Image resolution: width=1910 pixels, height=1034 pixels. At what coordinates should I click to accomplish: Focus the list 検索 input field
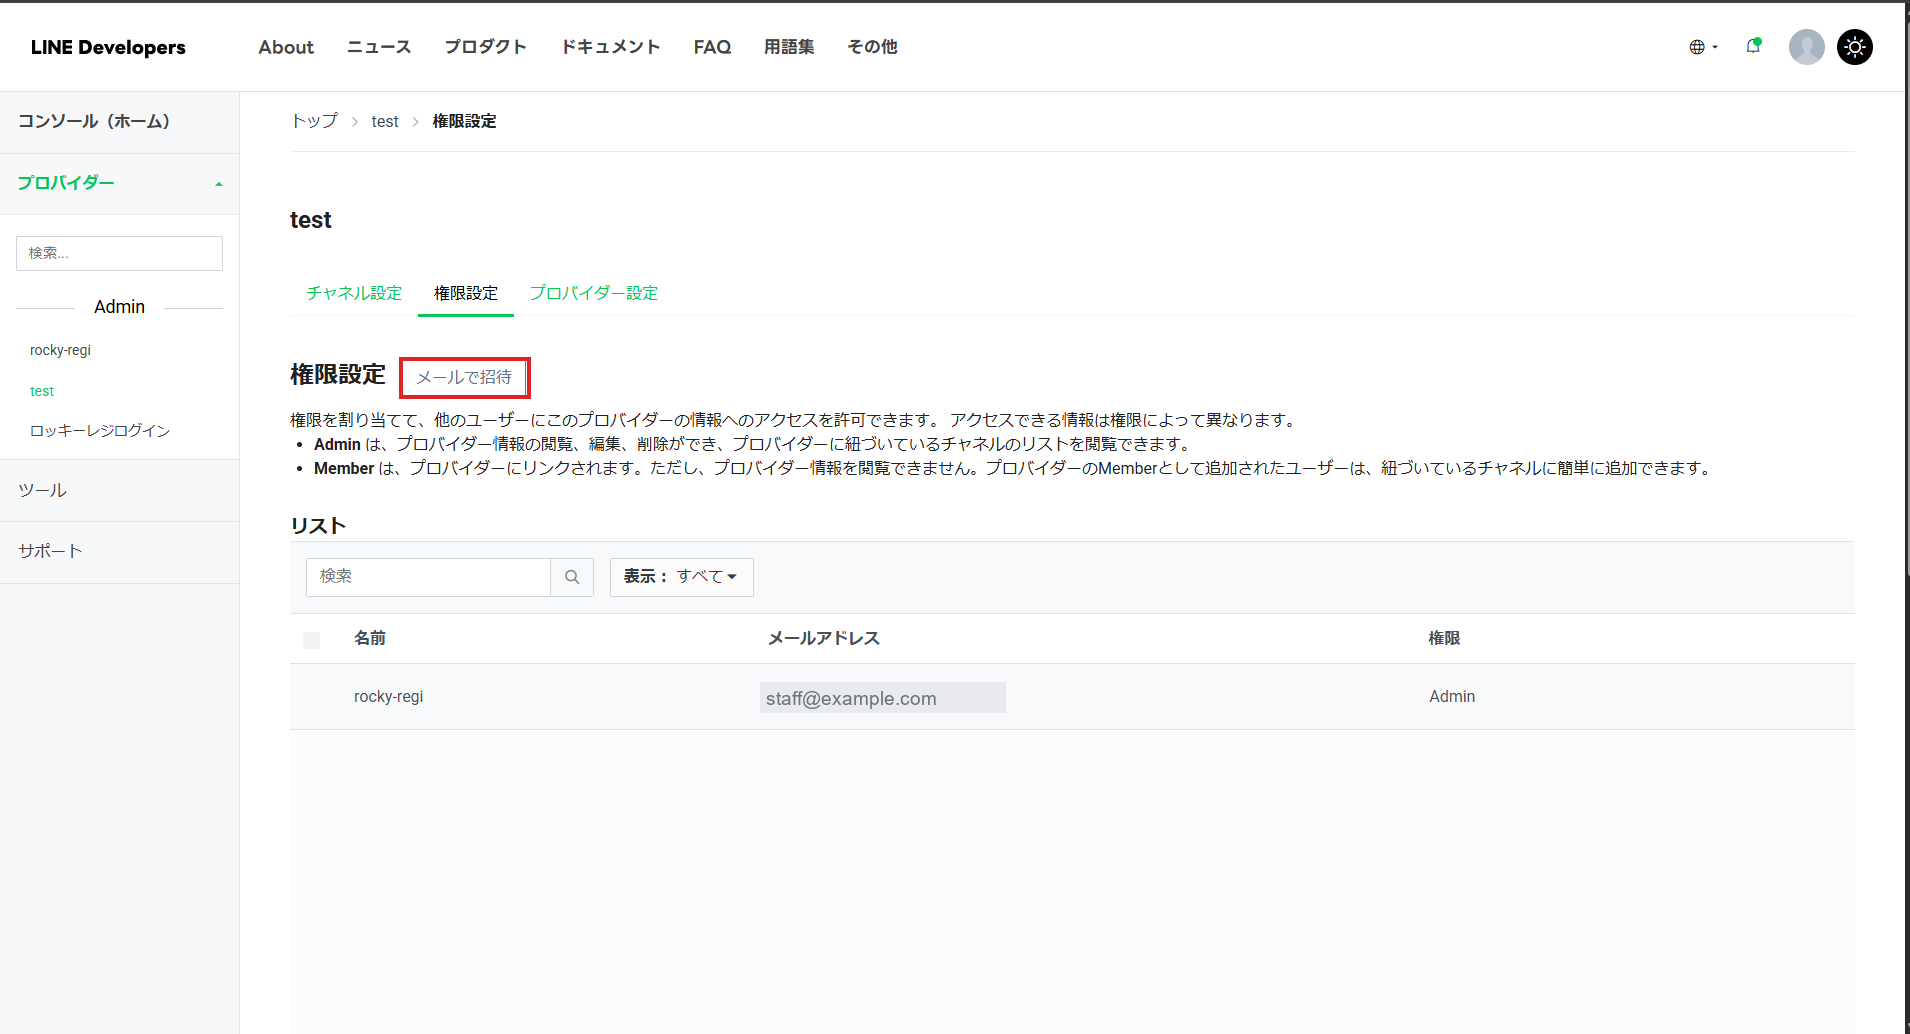click(x=428, y=577)
